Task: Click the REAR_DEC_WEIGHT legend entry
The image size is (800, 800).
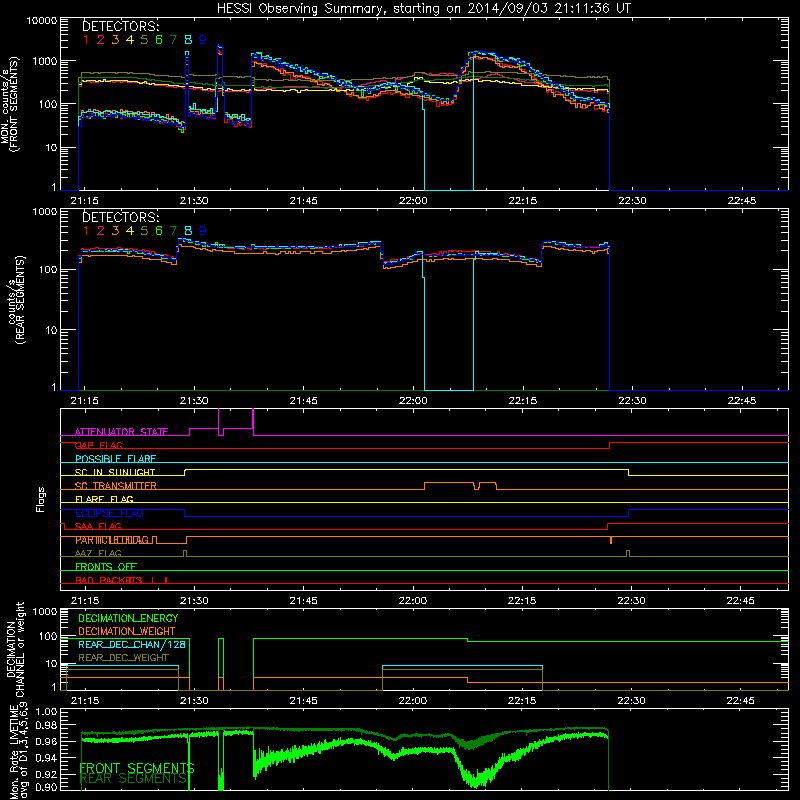Action: click(123, 658)
